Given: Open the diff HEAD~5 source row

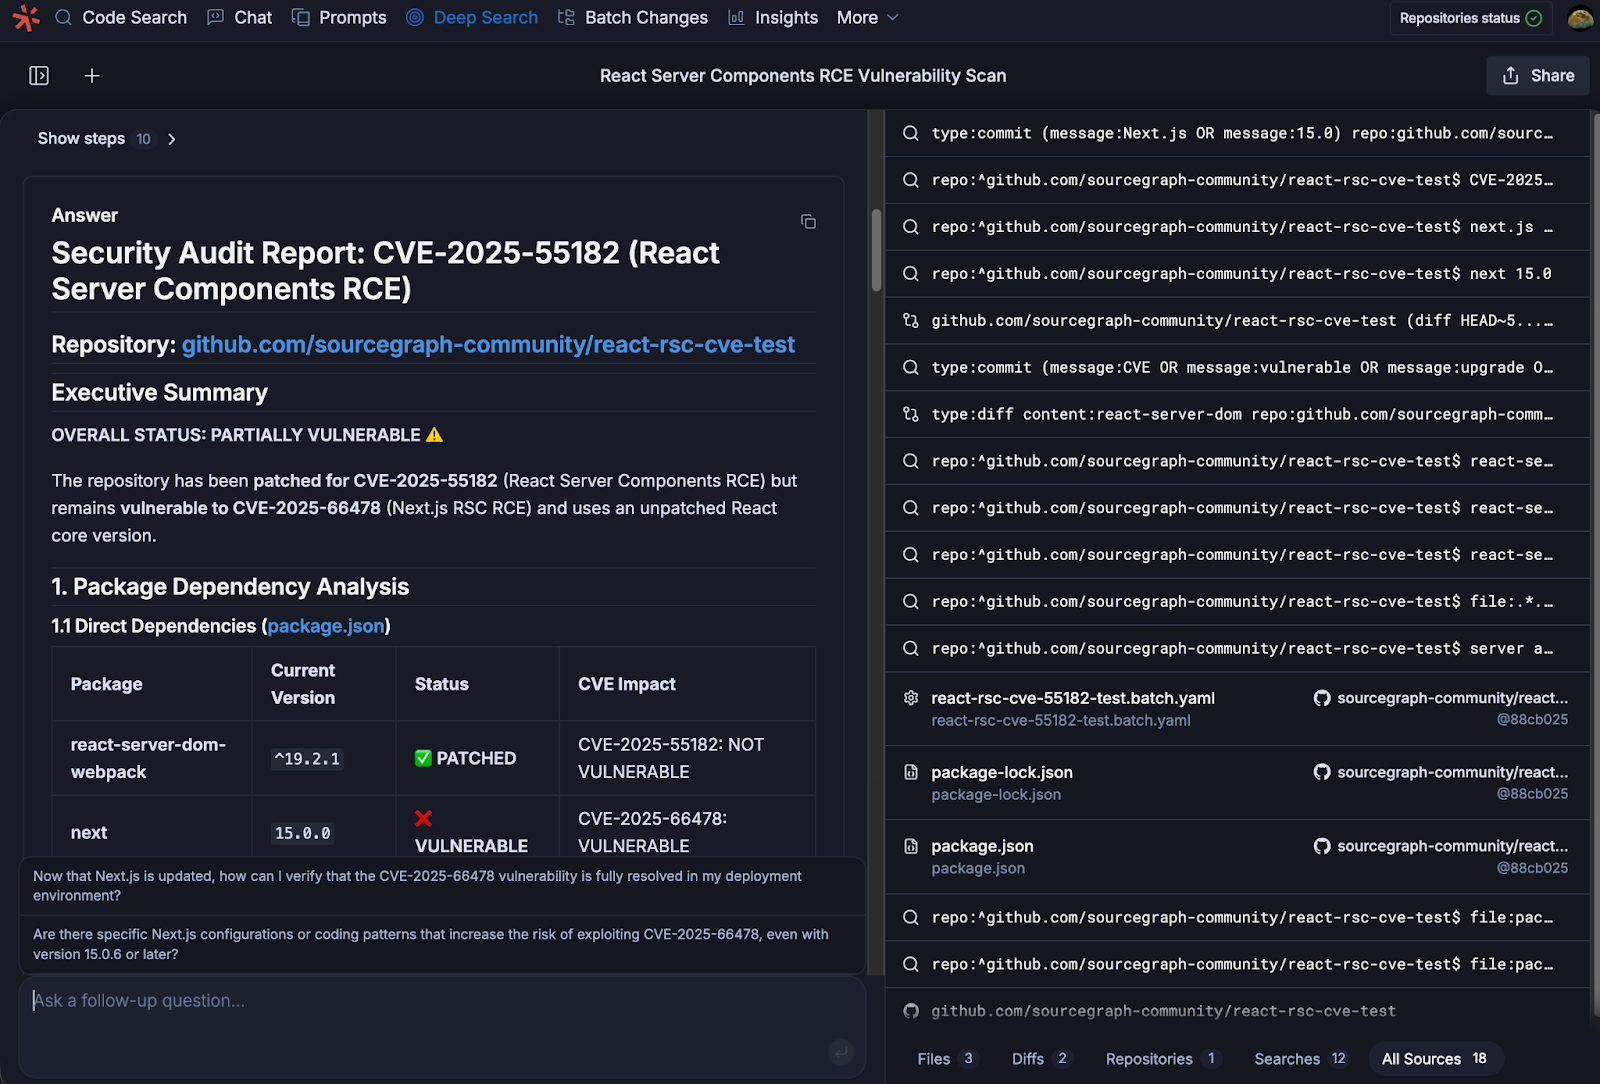Looking at the screenshot, I should tap(1237, 321).
